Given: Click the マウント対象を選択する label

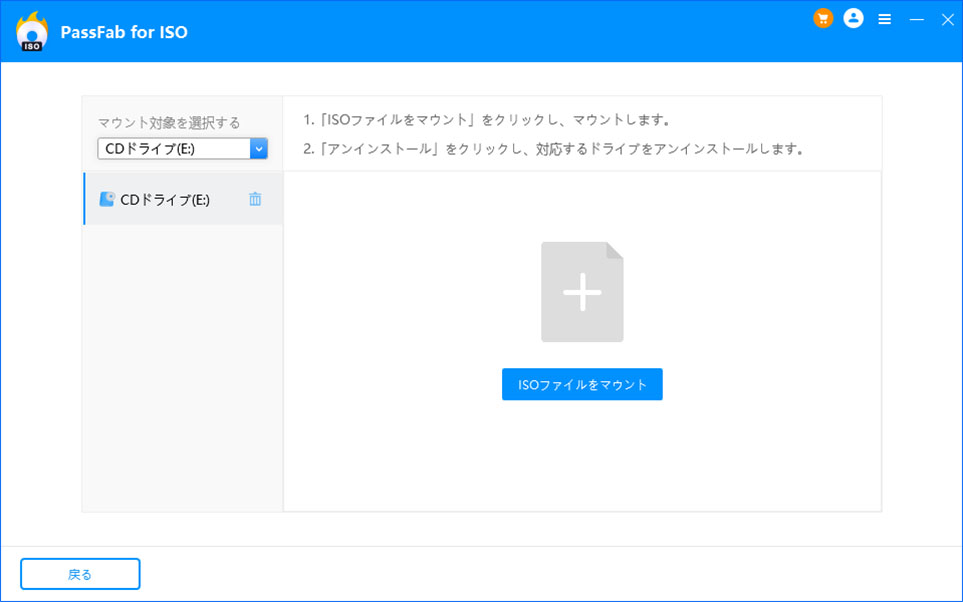Looking at the screenshot, I should [169, 123].
